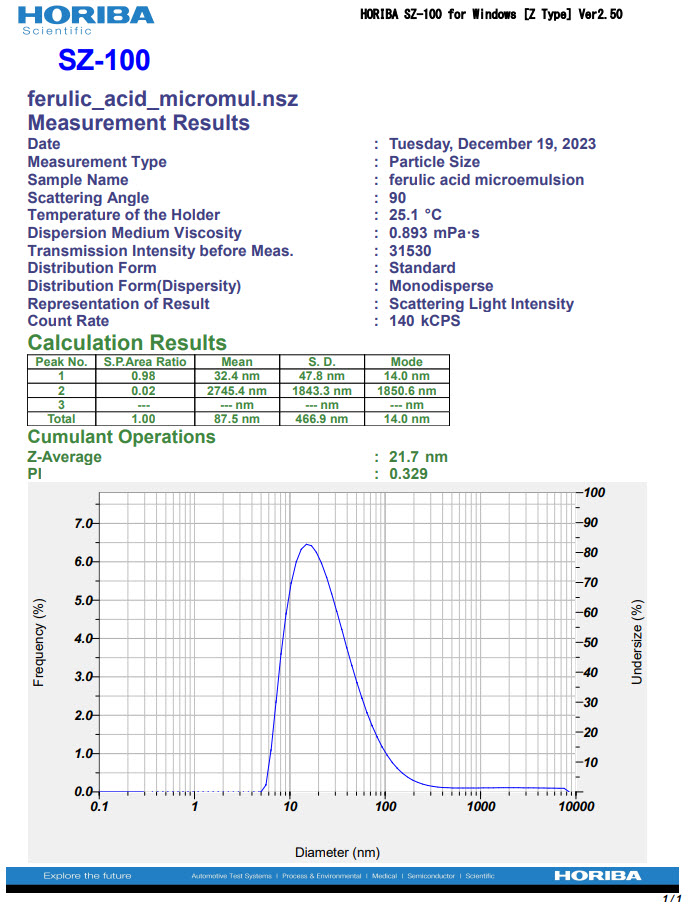
Task: Click the Frequency (%) axis title
Action: [39, 643]
